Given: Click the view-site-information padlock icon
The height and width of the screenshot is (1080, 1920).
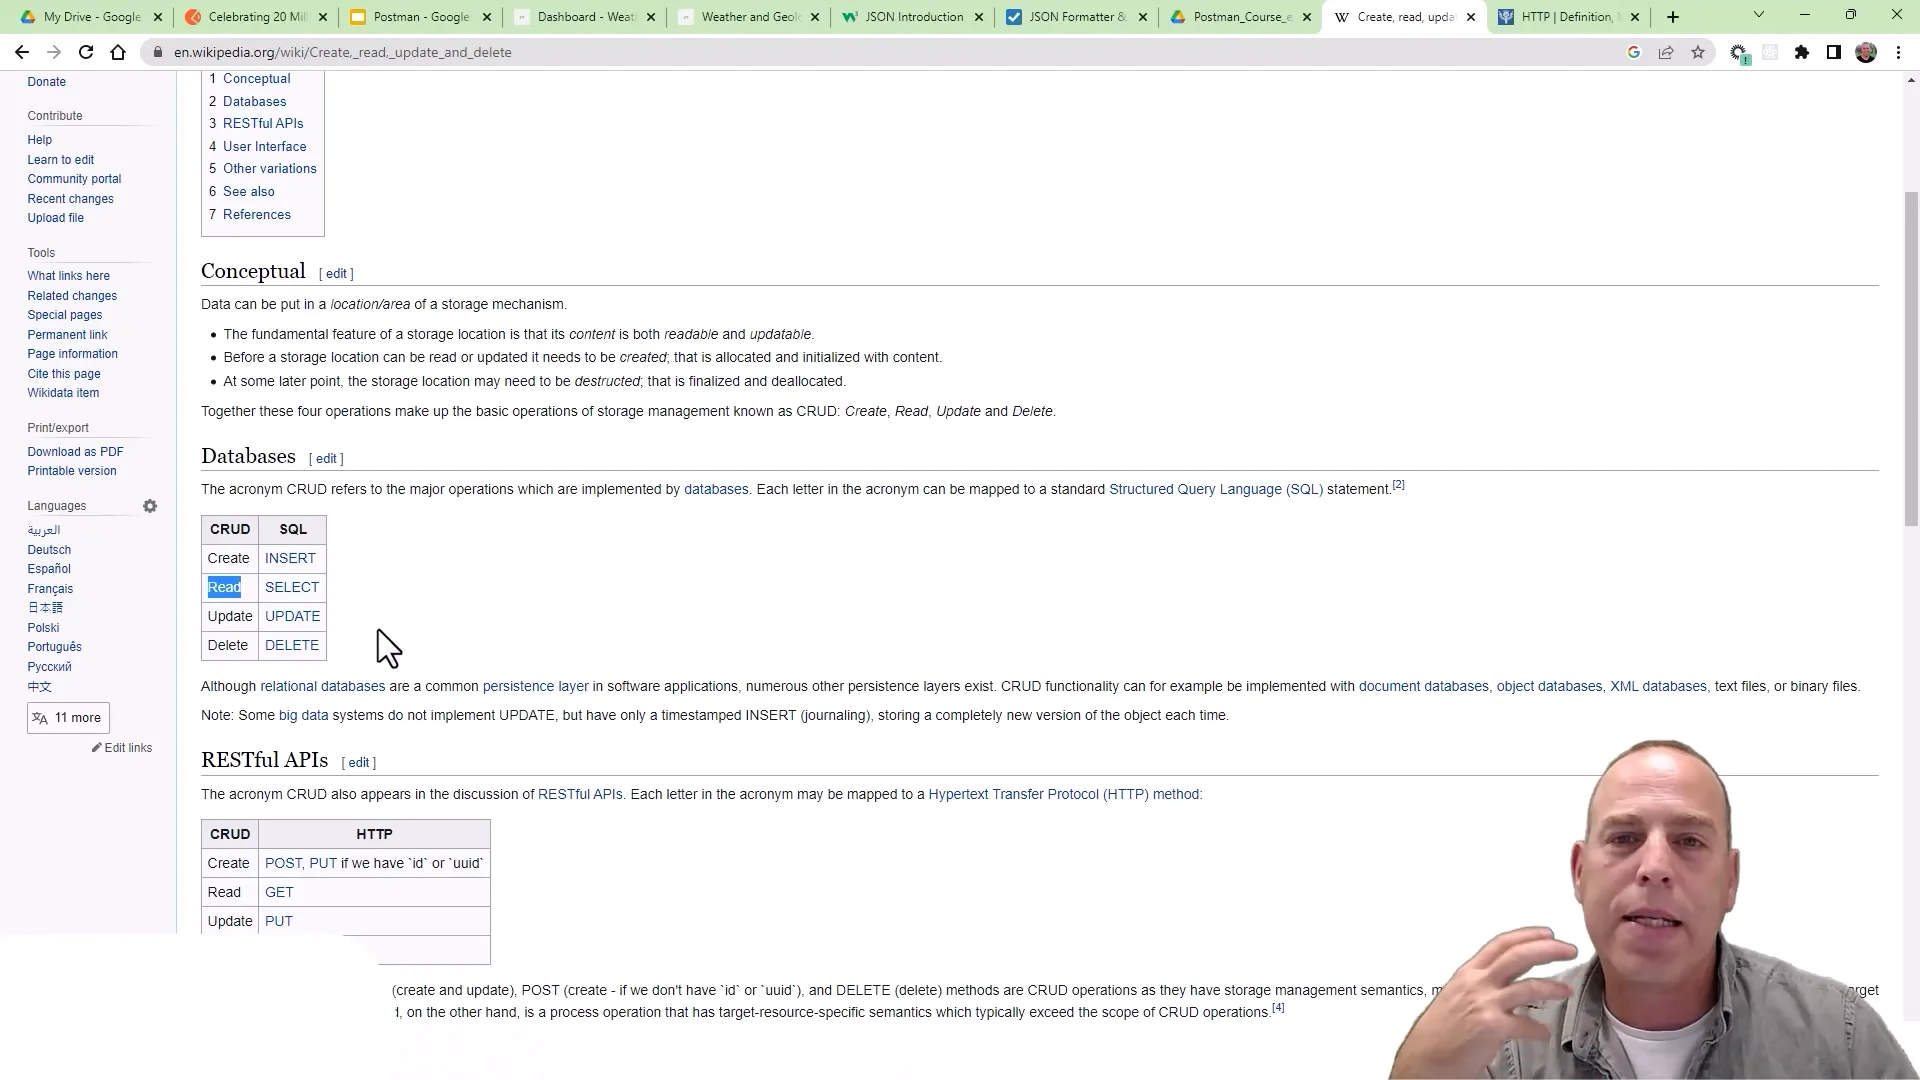Looking at the screenshot, I should pyautogui.click(x=158, y=52).
